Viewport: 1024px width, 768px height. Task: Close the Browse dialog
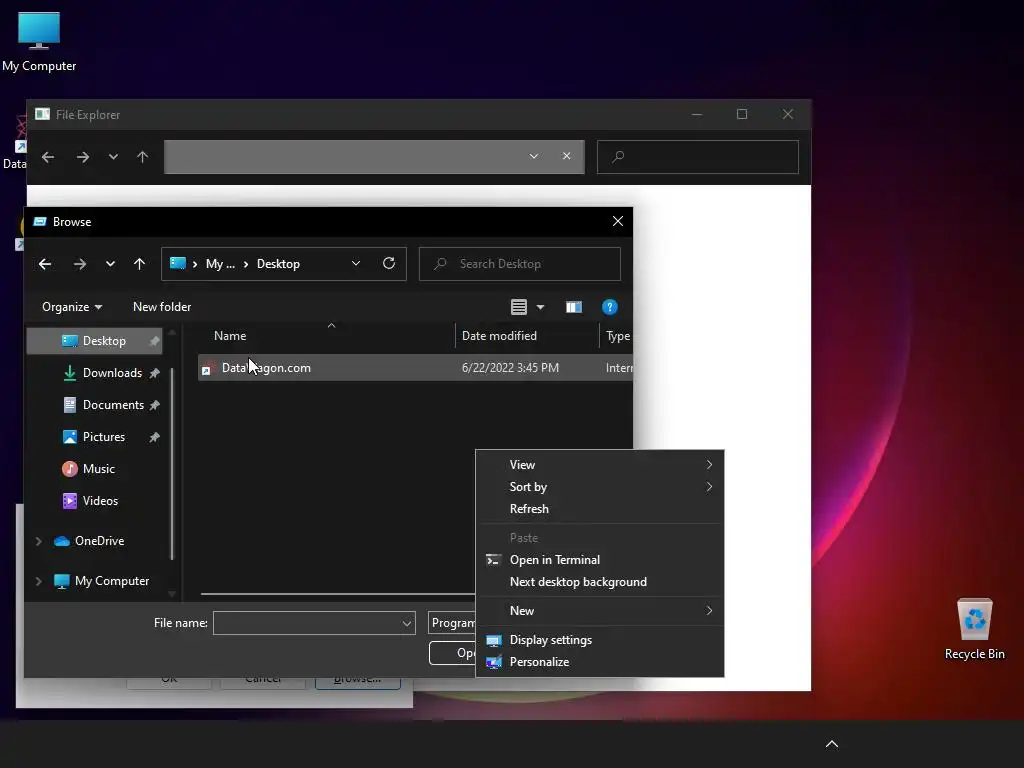pyautogui.click(x=618, y=221)
